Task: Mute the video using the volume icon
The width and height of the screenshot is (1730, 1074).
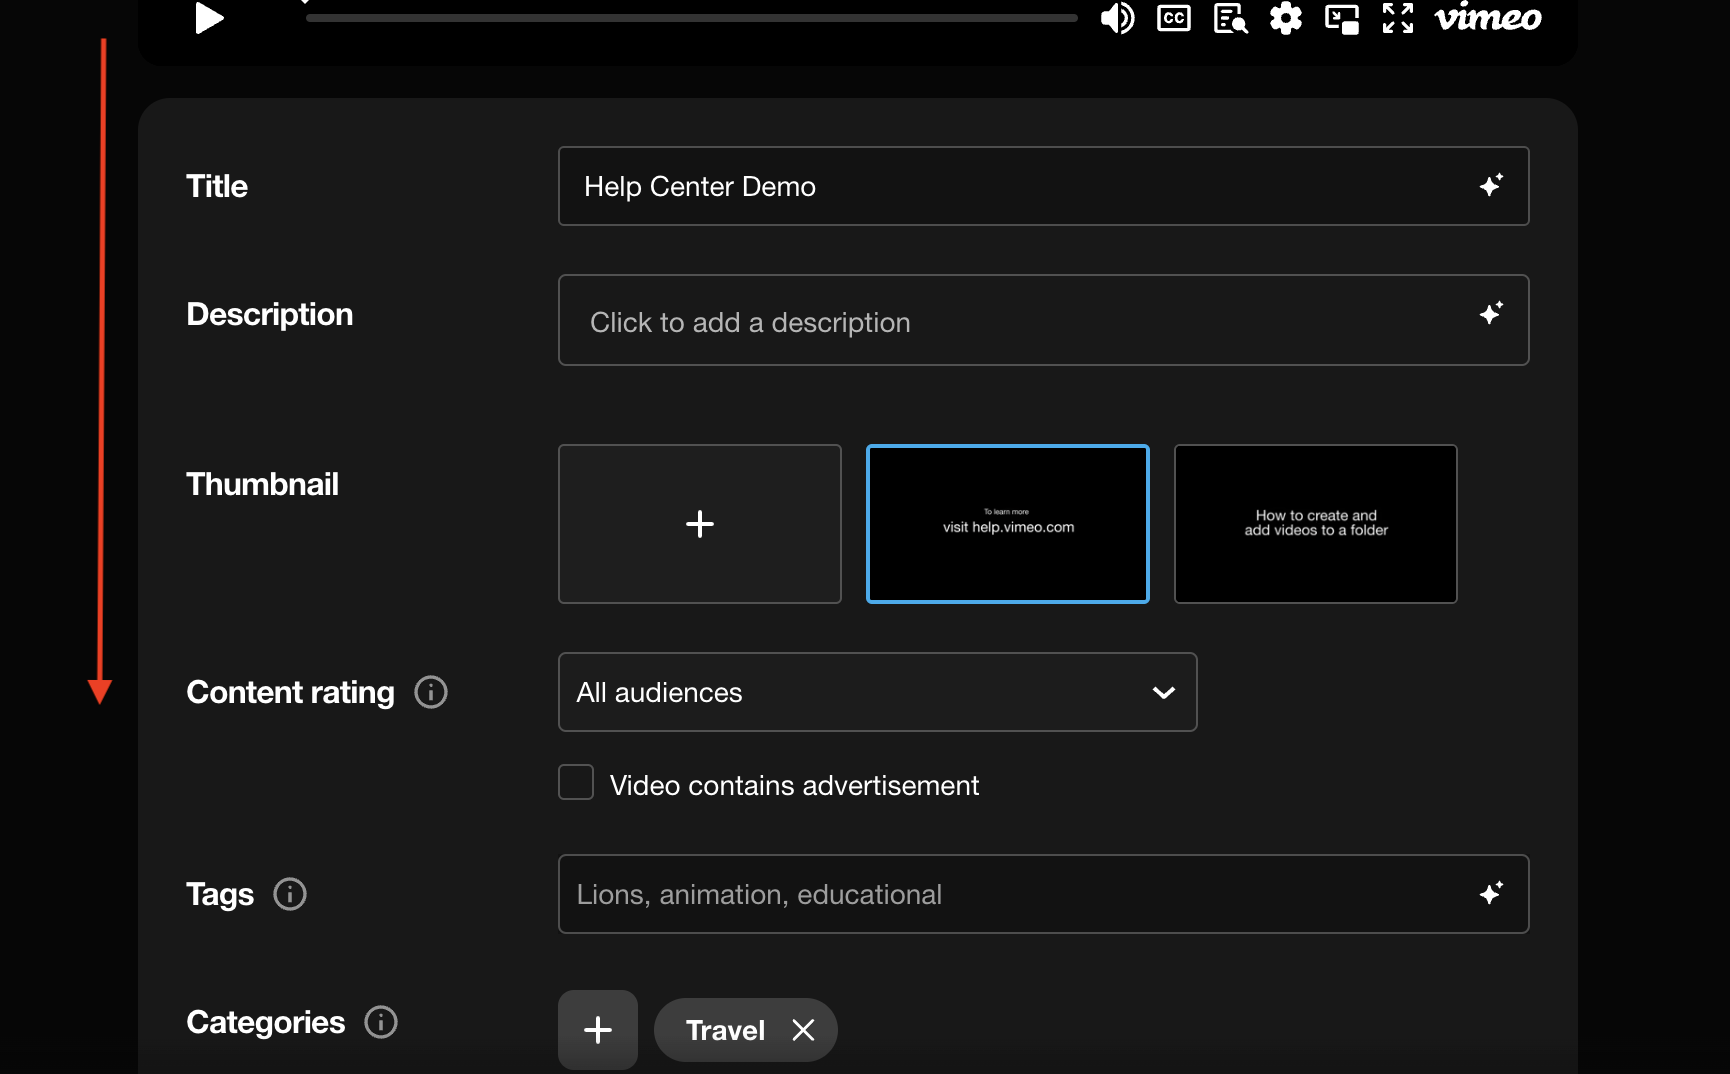Action: [1116, 18]
